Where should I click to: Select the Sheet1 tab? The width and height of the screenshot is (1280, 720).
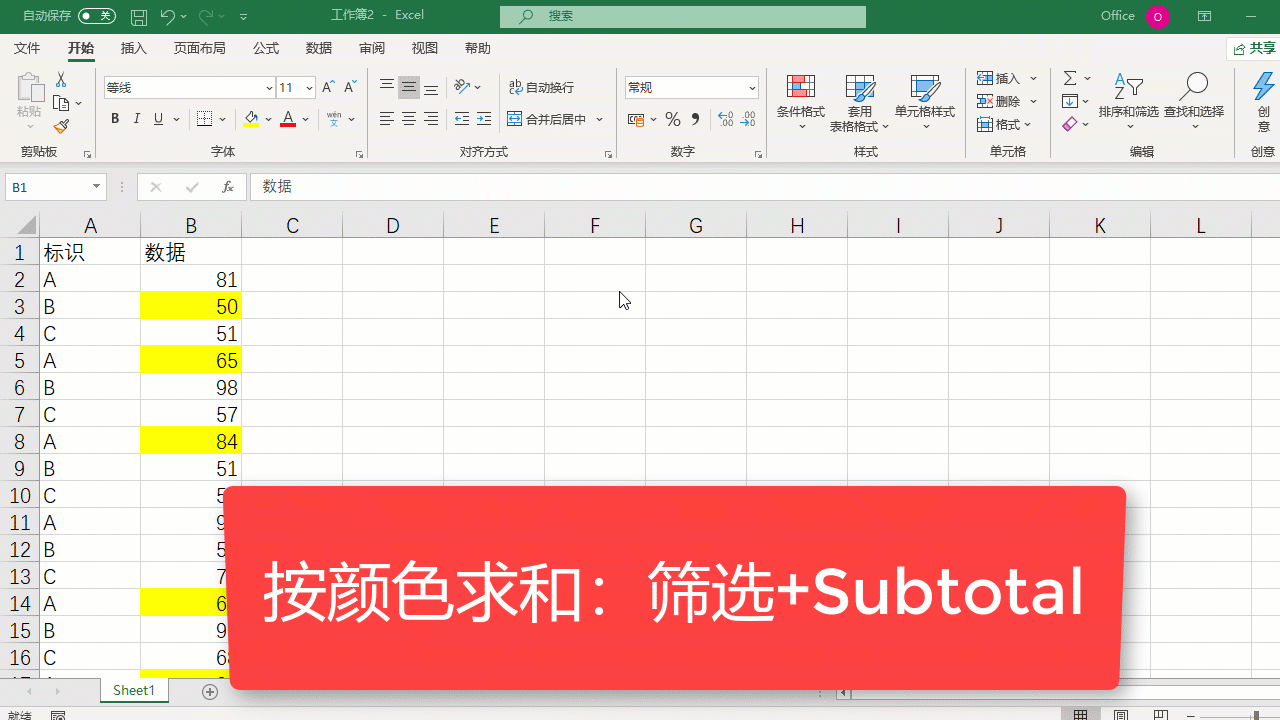click(134, 691)
